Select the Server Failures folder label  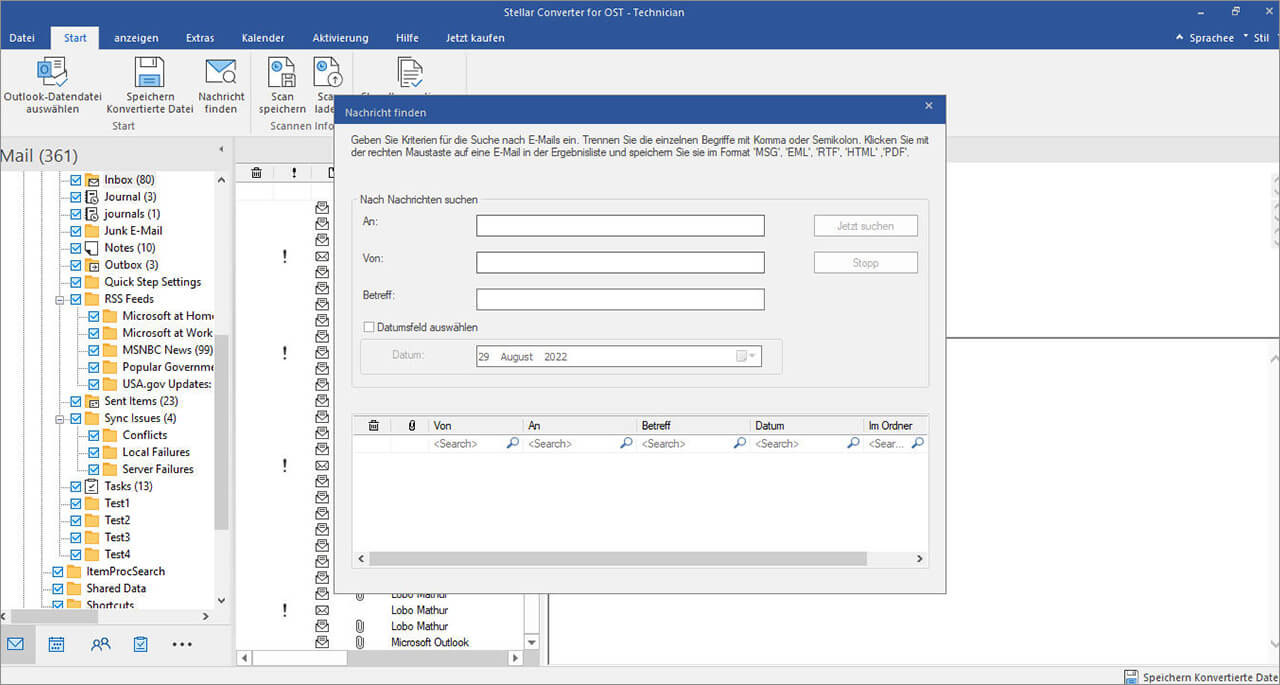[x=158, y=469]
